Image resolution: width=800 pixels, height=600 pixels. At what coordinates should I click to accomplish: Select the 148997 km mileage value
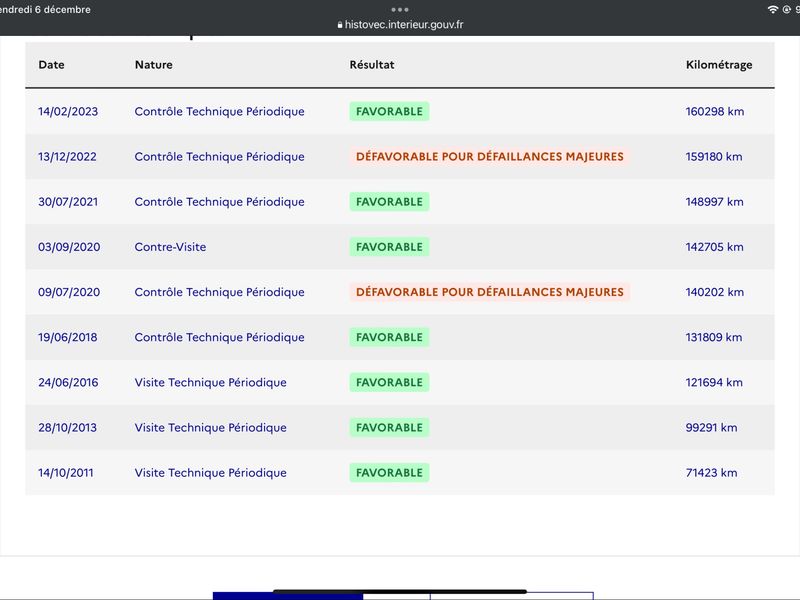[x=714, y=202]
